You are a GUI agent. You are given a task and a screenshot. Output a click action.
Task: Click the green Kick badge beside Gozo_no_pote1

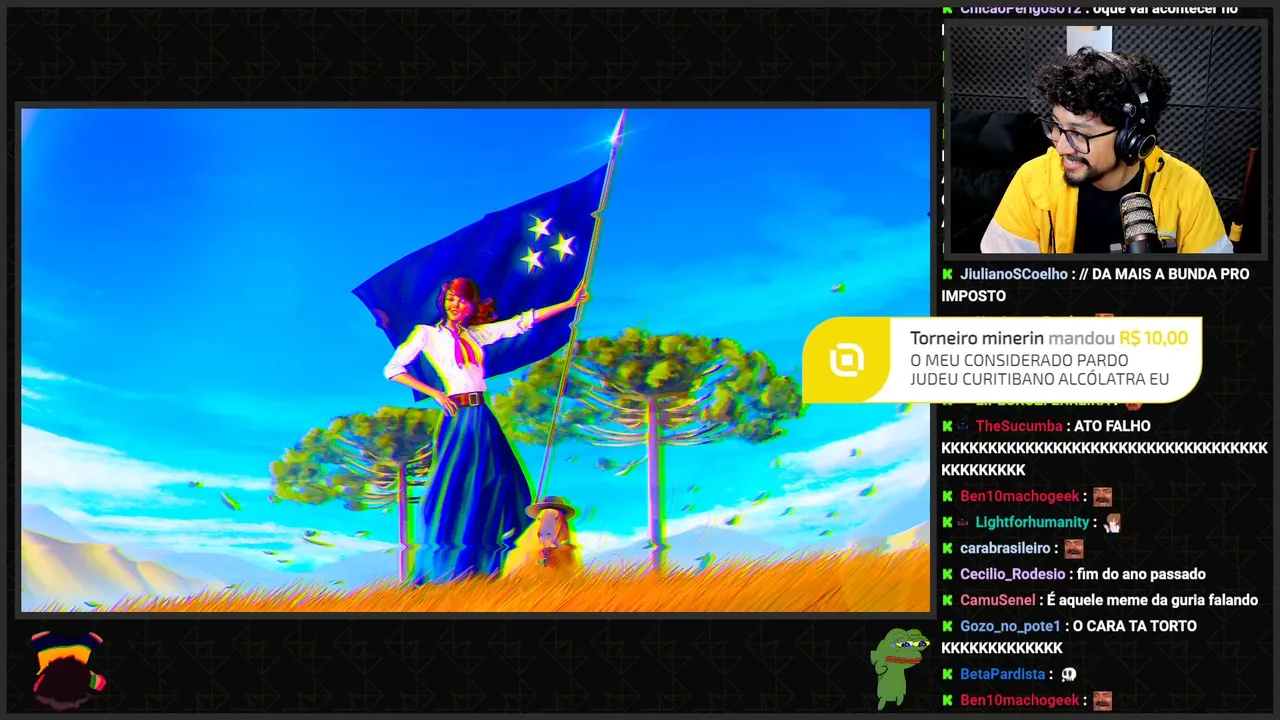click(947, 626)
